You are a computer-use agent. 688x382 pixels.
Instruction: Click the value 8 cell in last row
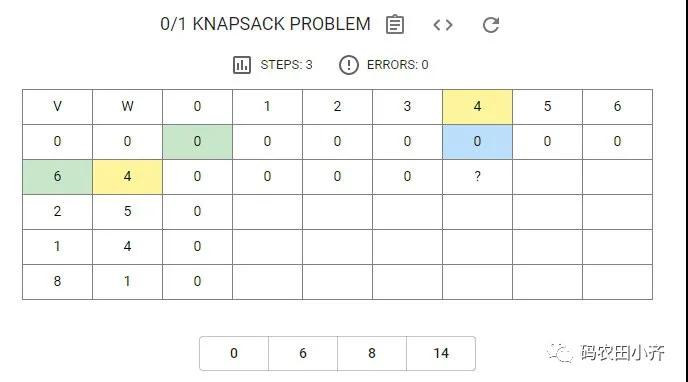point(57,282)
